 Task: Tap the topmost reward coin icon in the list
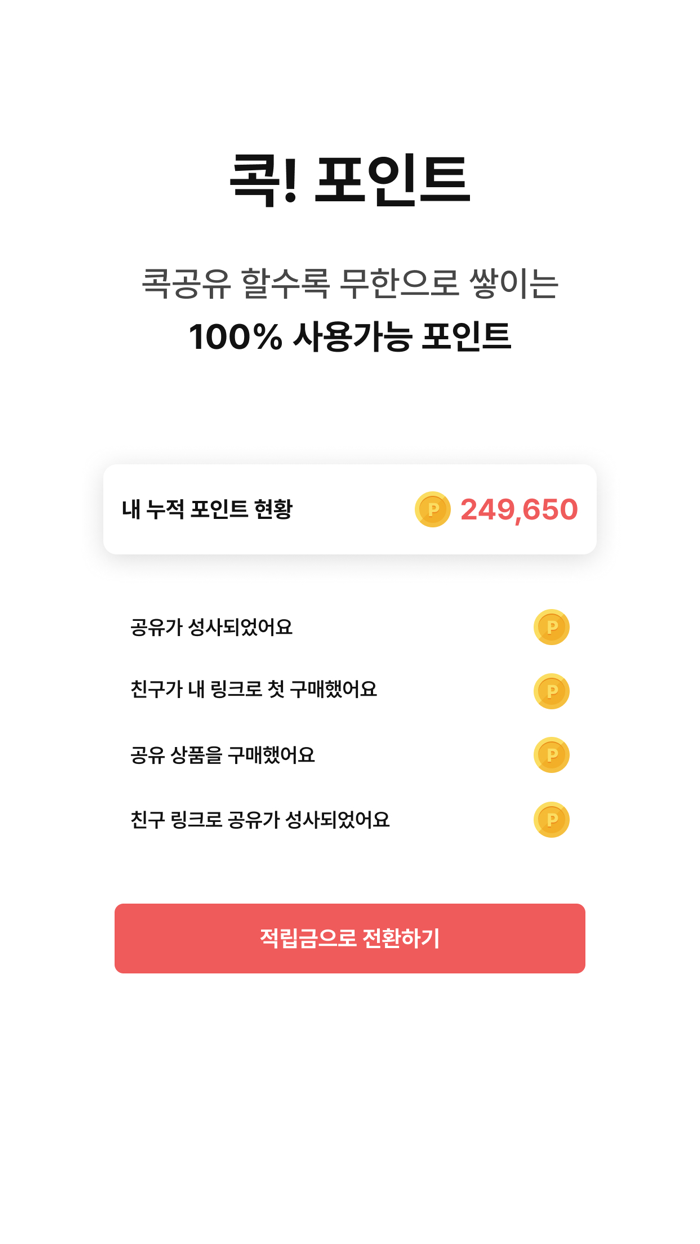coord(551,627)
